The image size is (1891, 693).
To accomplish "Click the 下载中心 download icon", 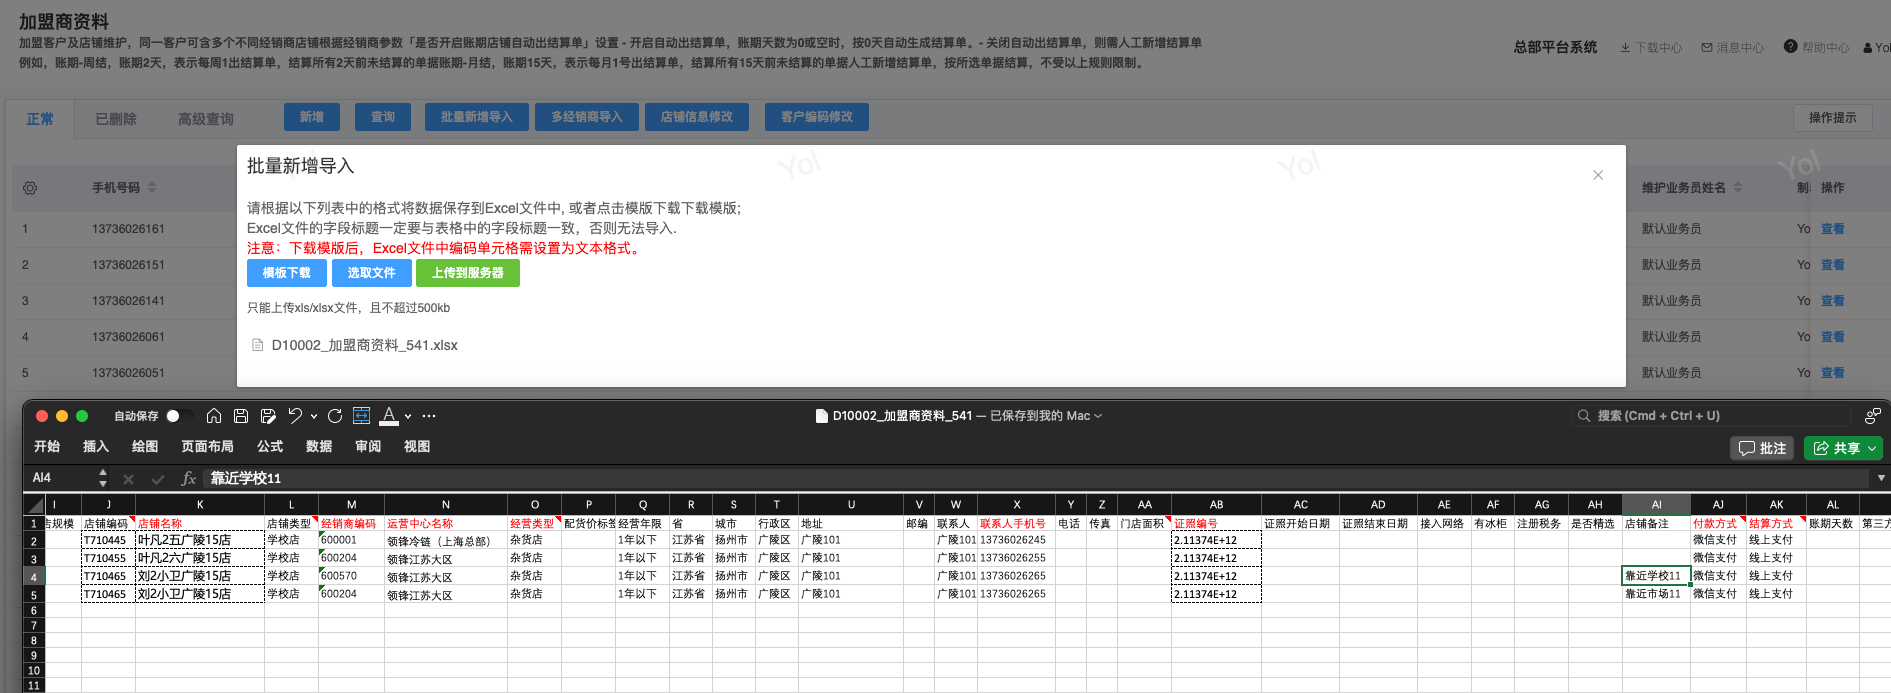I will point(1626,47).
